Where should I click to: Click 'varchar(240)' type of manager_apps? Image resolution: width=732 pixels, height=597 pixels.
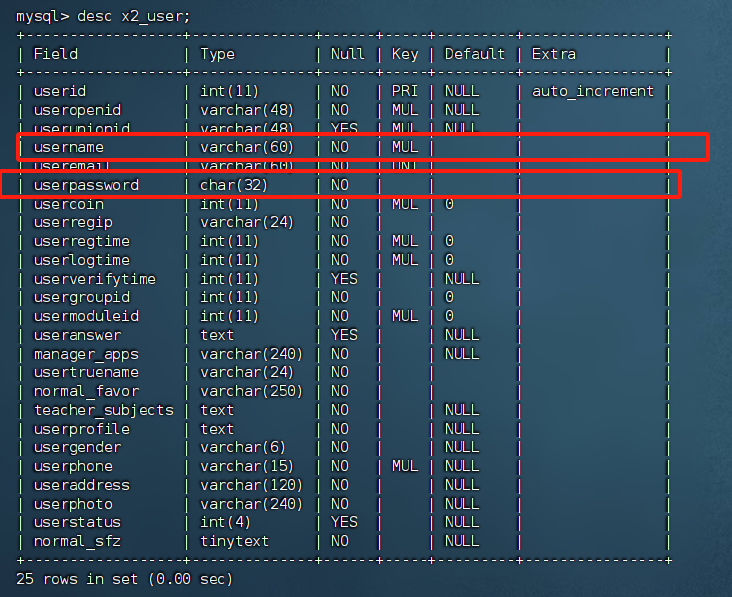[x=251, y=354]
